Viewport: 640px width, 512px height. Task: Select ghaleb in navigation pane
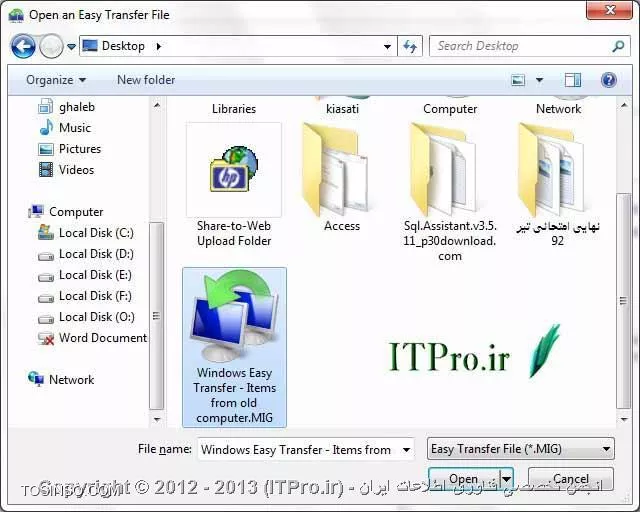(77, 107)
